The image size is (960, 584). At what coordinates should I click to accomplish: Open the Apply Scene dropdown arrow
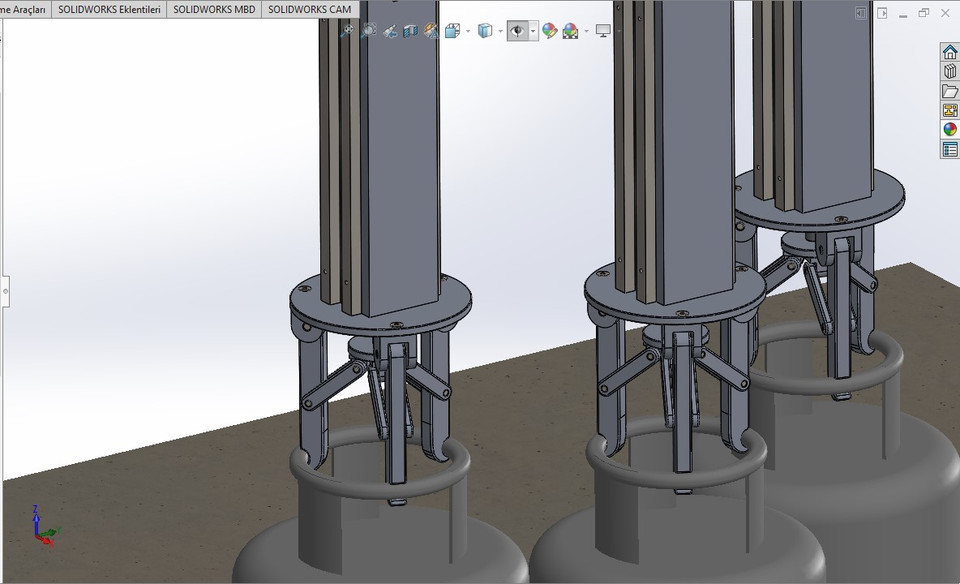pyautogui.click(x=585, y=30)
